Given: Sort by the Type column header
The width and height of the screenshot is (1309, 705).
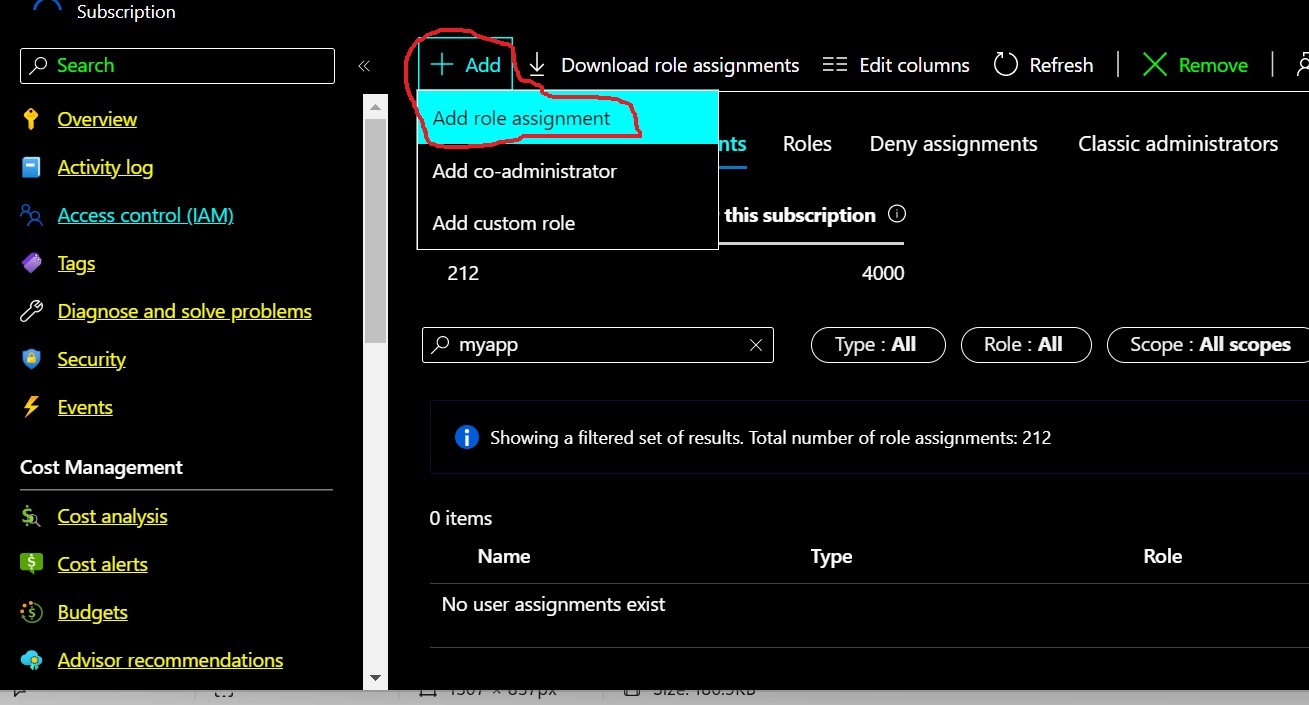Looking at the screenshot, I should 831,557.
